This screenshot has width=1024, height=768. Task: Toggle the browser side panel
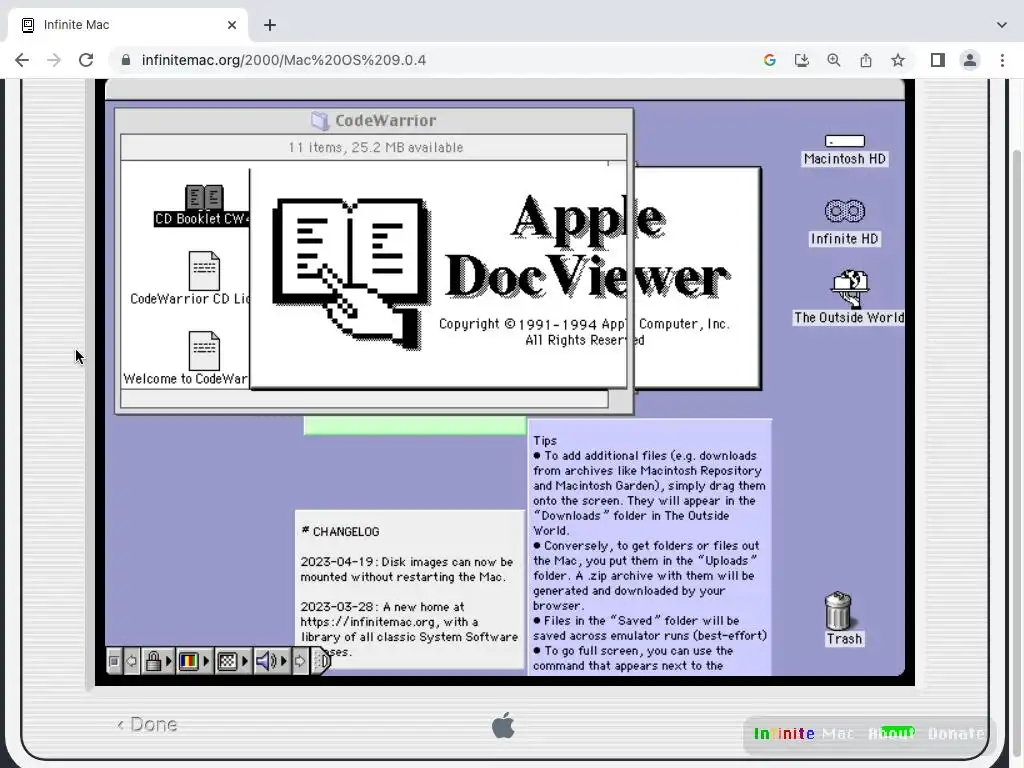pyautogui.click(x=937, y=60)
